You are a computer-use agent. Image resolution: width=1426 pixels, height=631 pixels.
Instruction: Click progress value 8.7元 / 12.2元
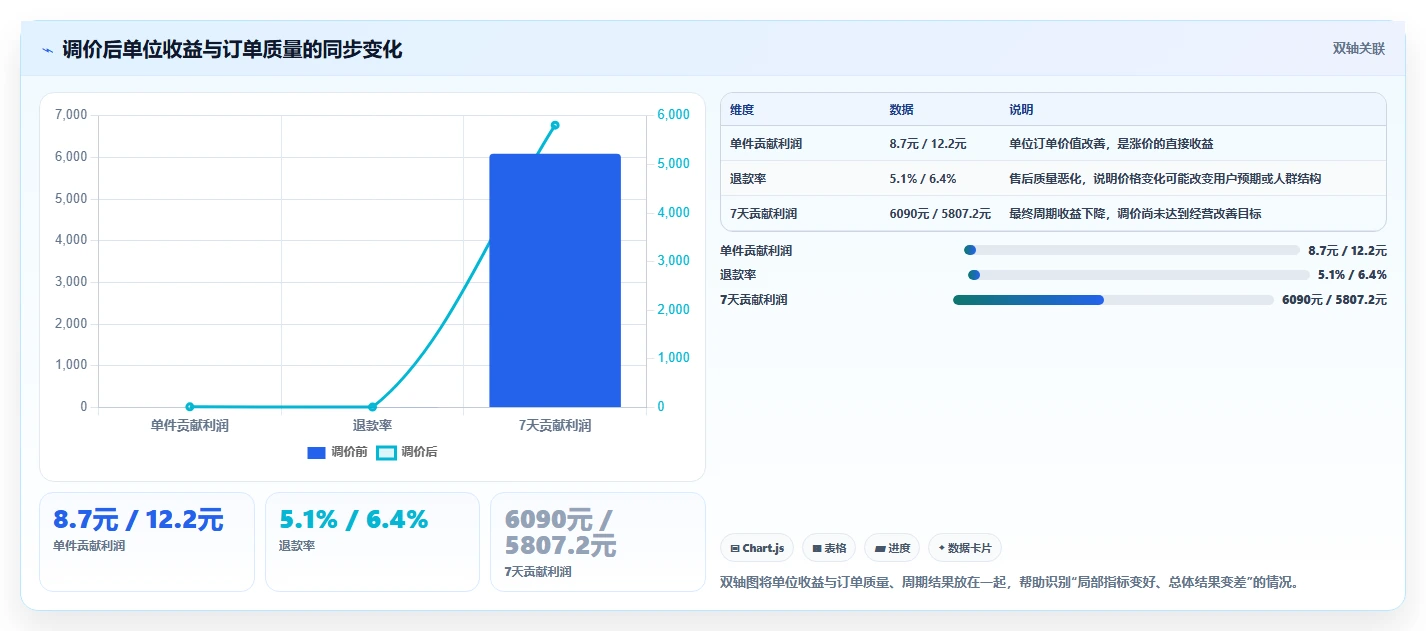click(x=1347, y=251)
